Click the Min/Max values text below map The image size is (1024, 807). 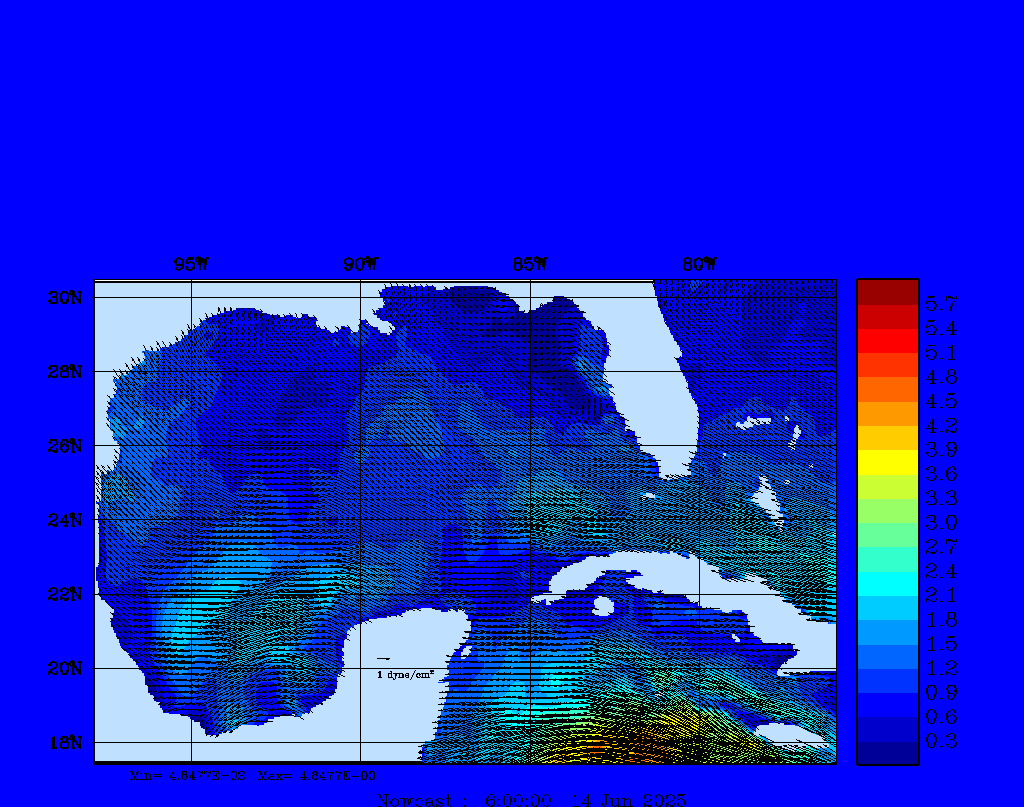click(x=253, y=775)
